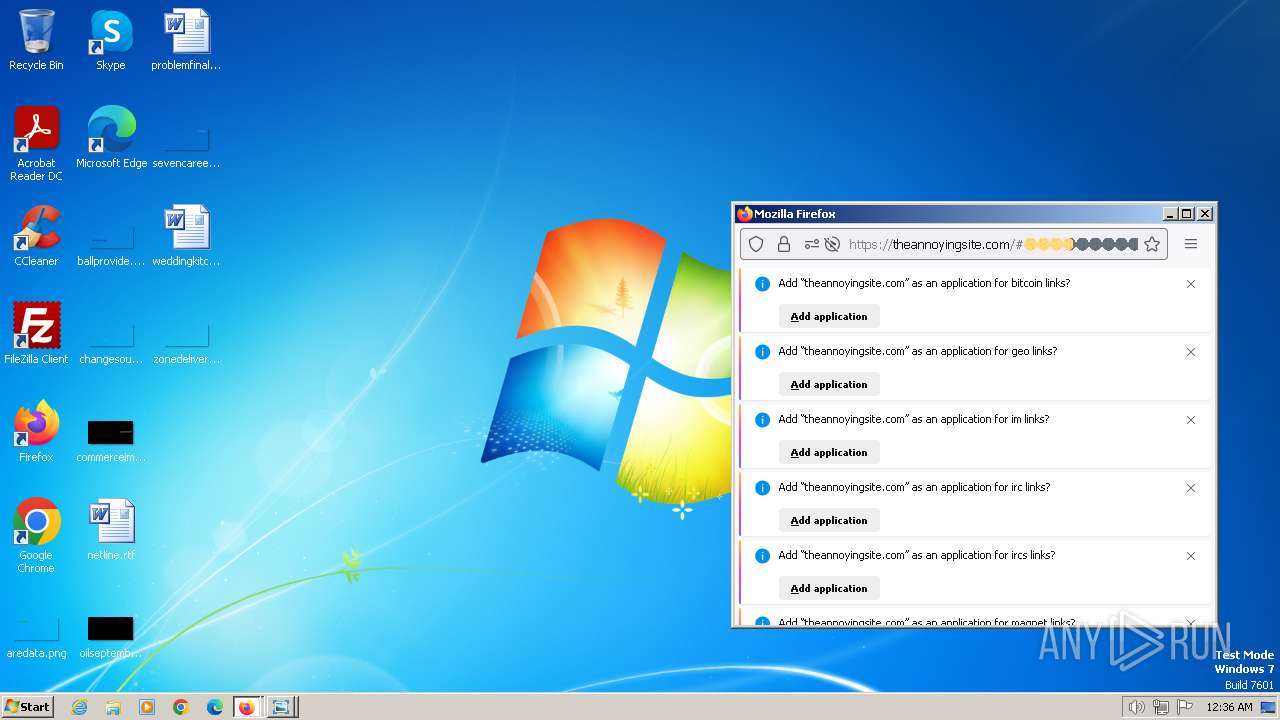Screen dimensions: 1280x720
Task: Bookmark this page with the star icon
Action: [1152, 244]
